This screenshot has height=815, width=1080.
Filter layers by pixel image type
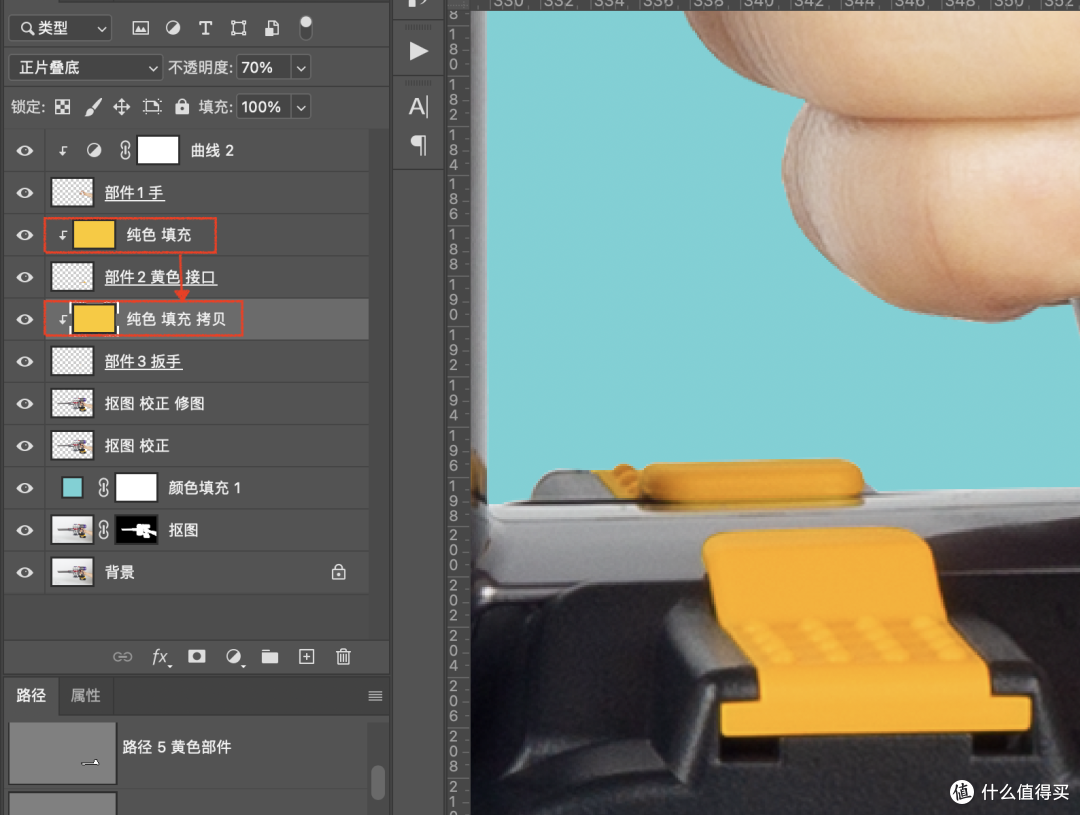point(141,28)
